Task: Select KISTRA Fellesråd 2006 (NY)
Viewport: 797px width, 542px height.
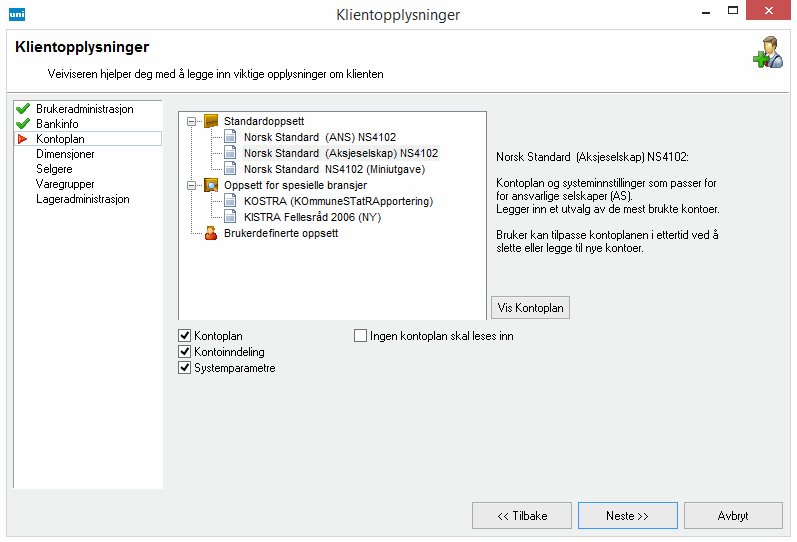Action: click(x=314, y=216)
